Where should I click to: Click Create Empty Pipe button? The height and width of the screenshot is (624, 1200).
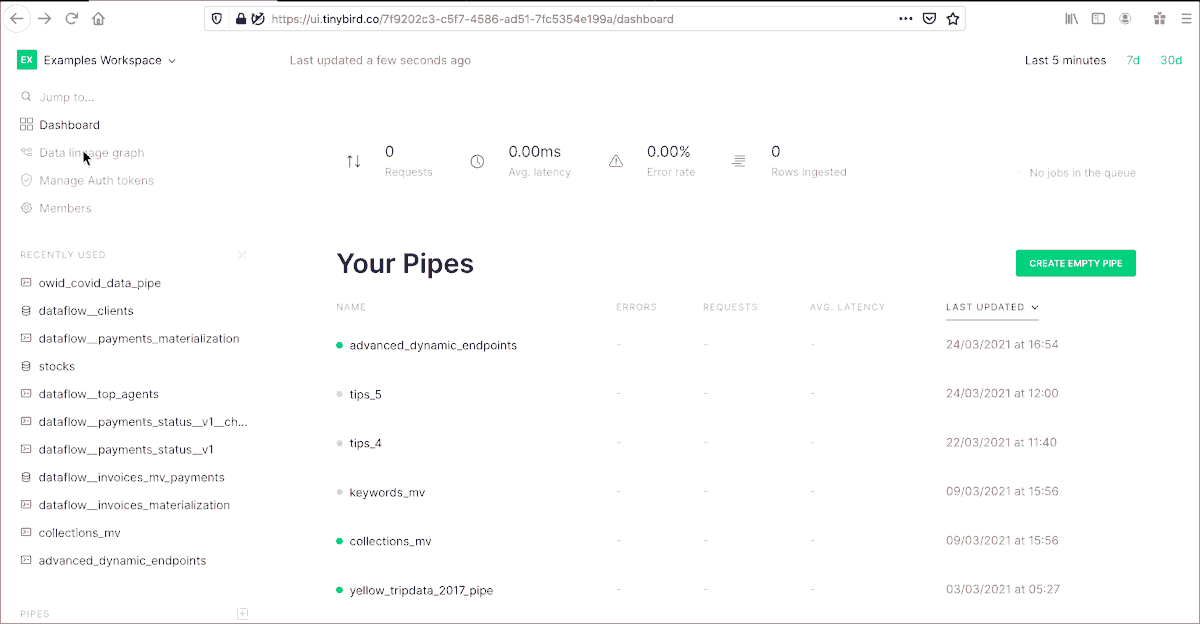[1075, 263]
